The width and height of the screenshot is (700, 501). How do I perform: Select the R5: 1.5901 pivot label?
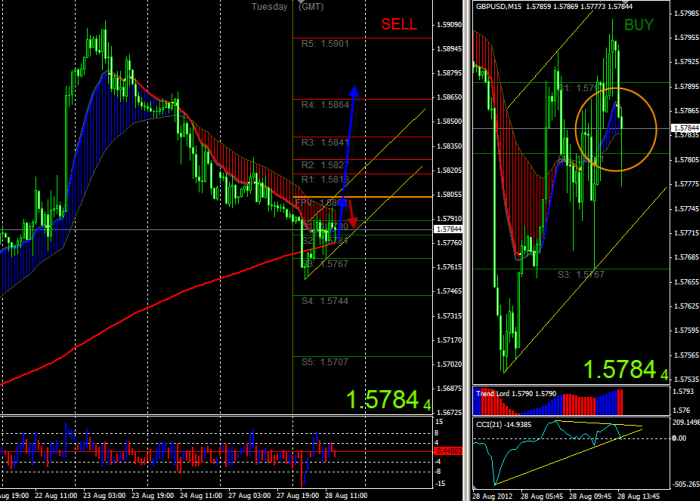point(325,44)
